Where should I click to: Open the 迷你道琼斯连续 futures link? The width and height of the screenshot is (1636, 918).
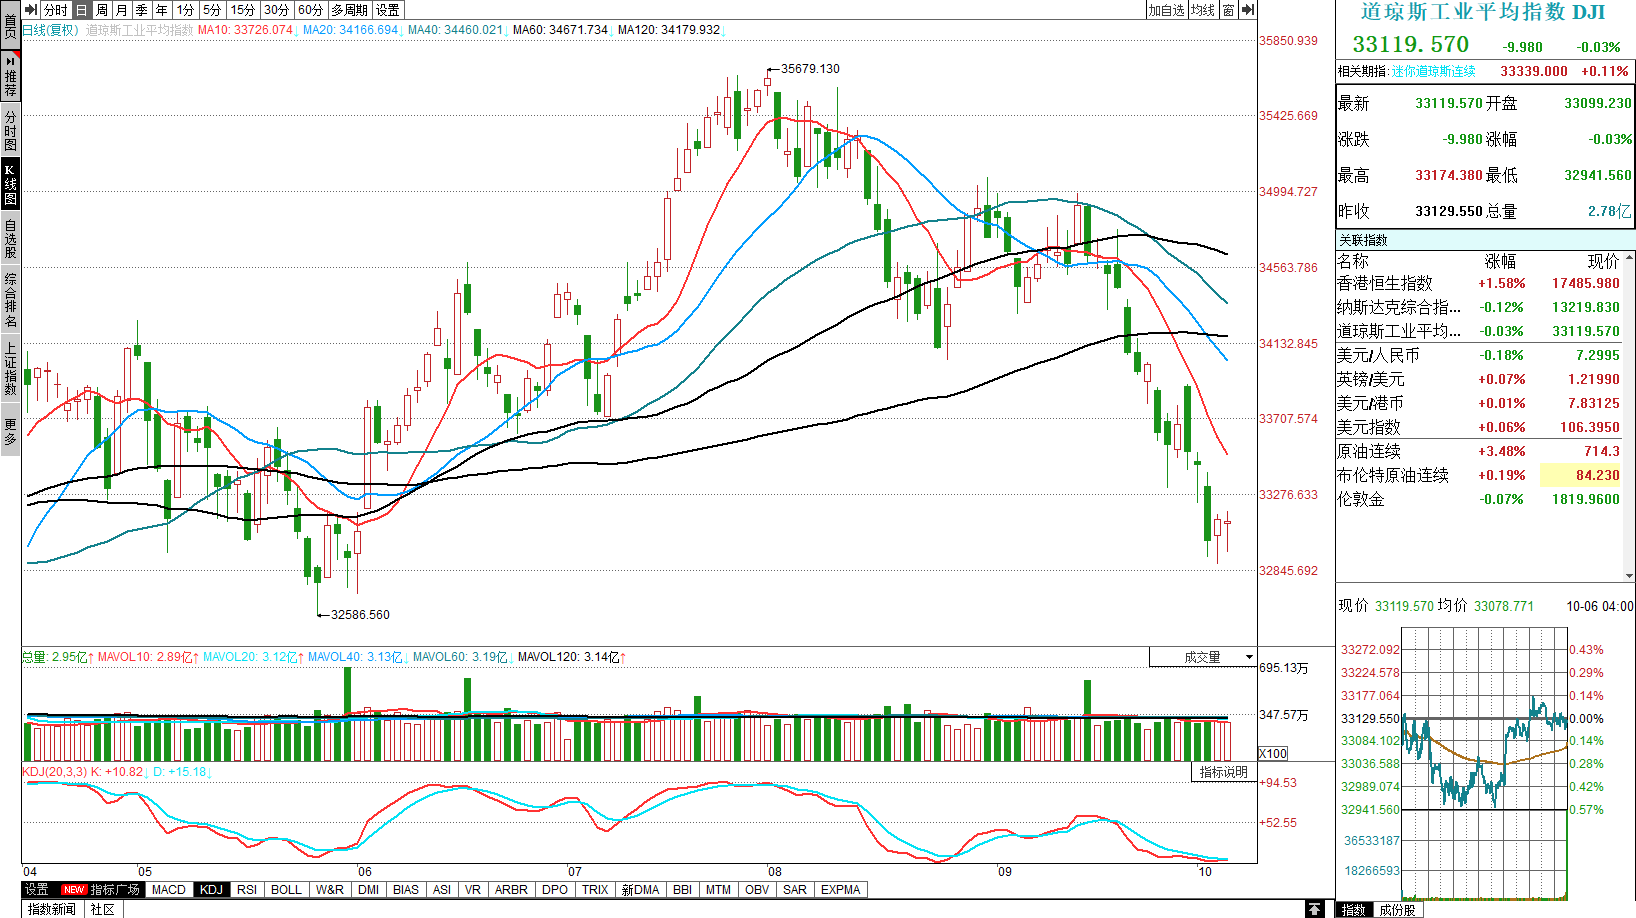(x=1433, y=72)
